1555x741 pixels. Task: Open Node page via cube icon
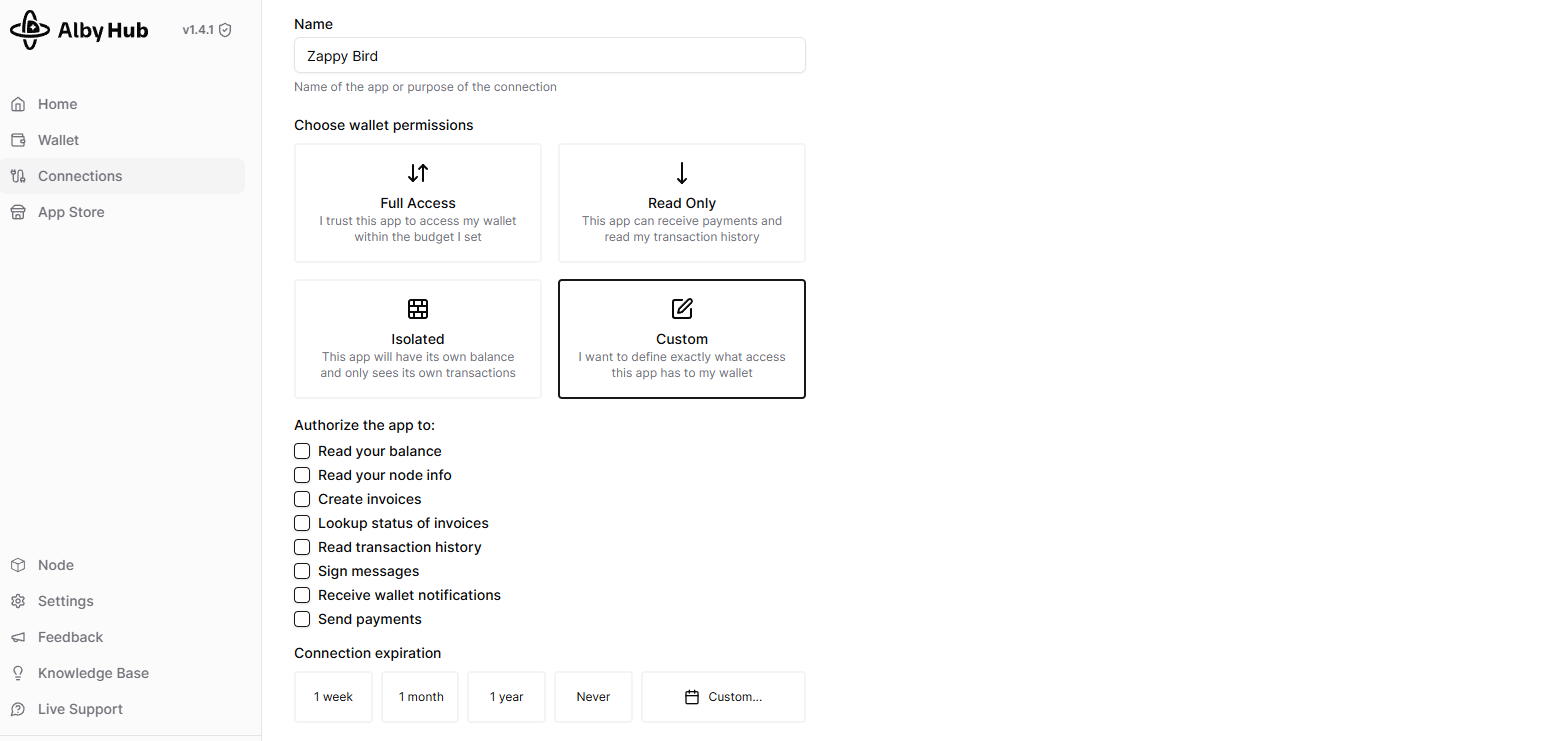18,565
